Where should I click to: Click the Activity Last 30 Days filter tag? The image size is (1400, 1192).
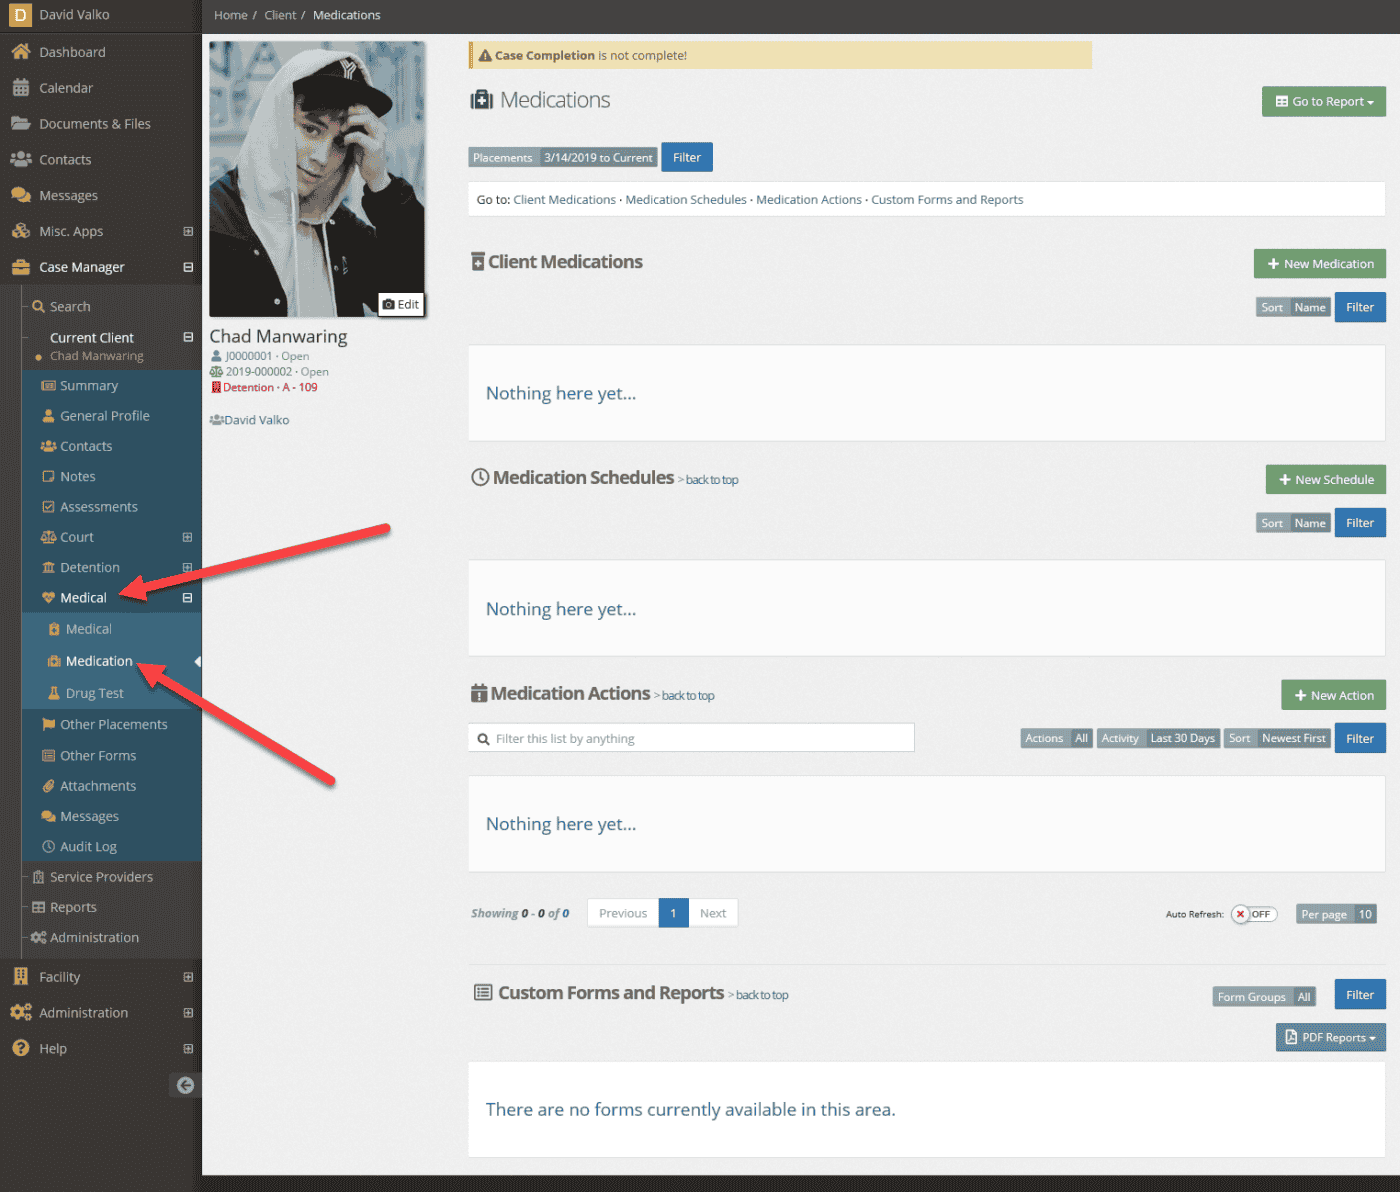tap(1158, 738)
